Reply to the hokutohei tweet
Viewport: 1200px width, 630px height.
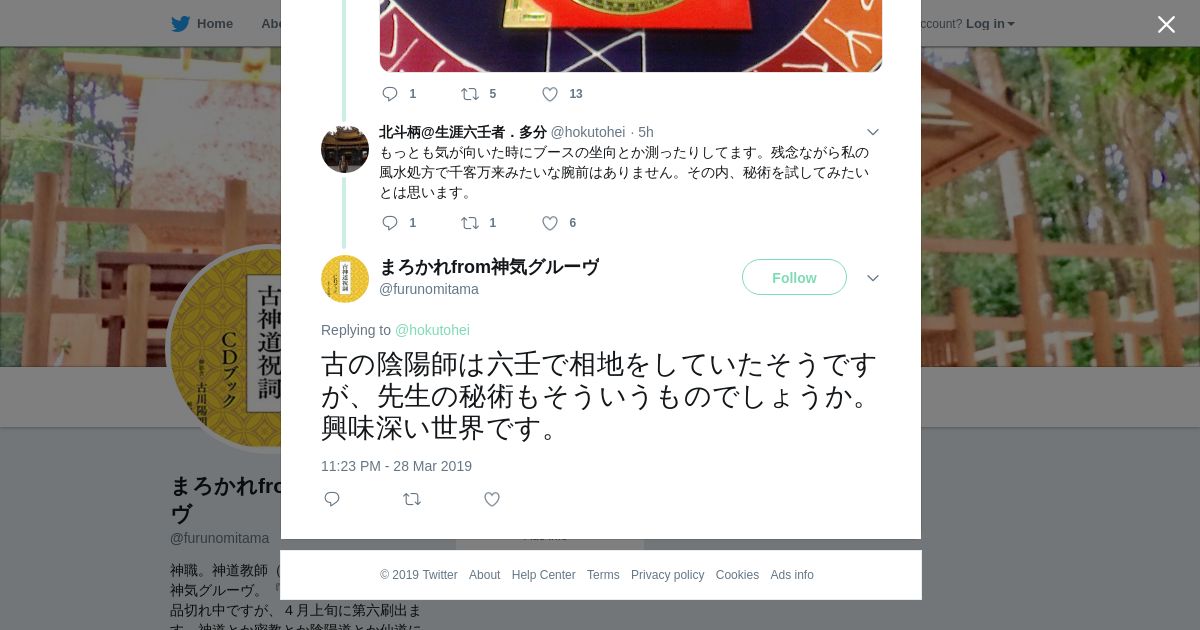(x=390, y=223)
